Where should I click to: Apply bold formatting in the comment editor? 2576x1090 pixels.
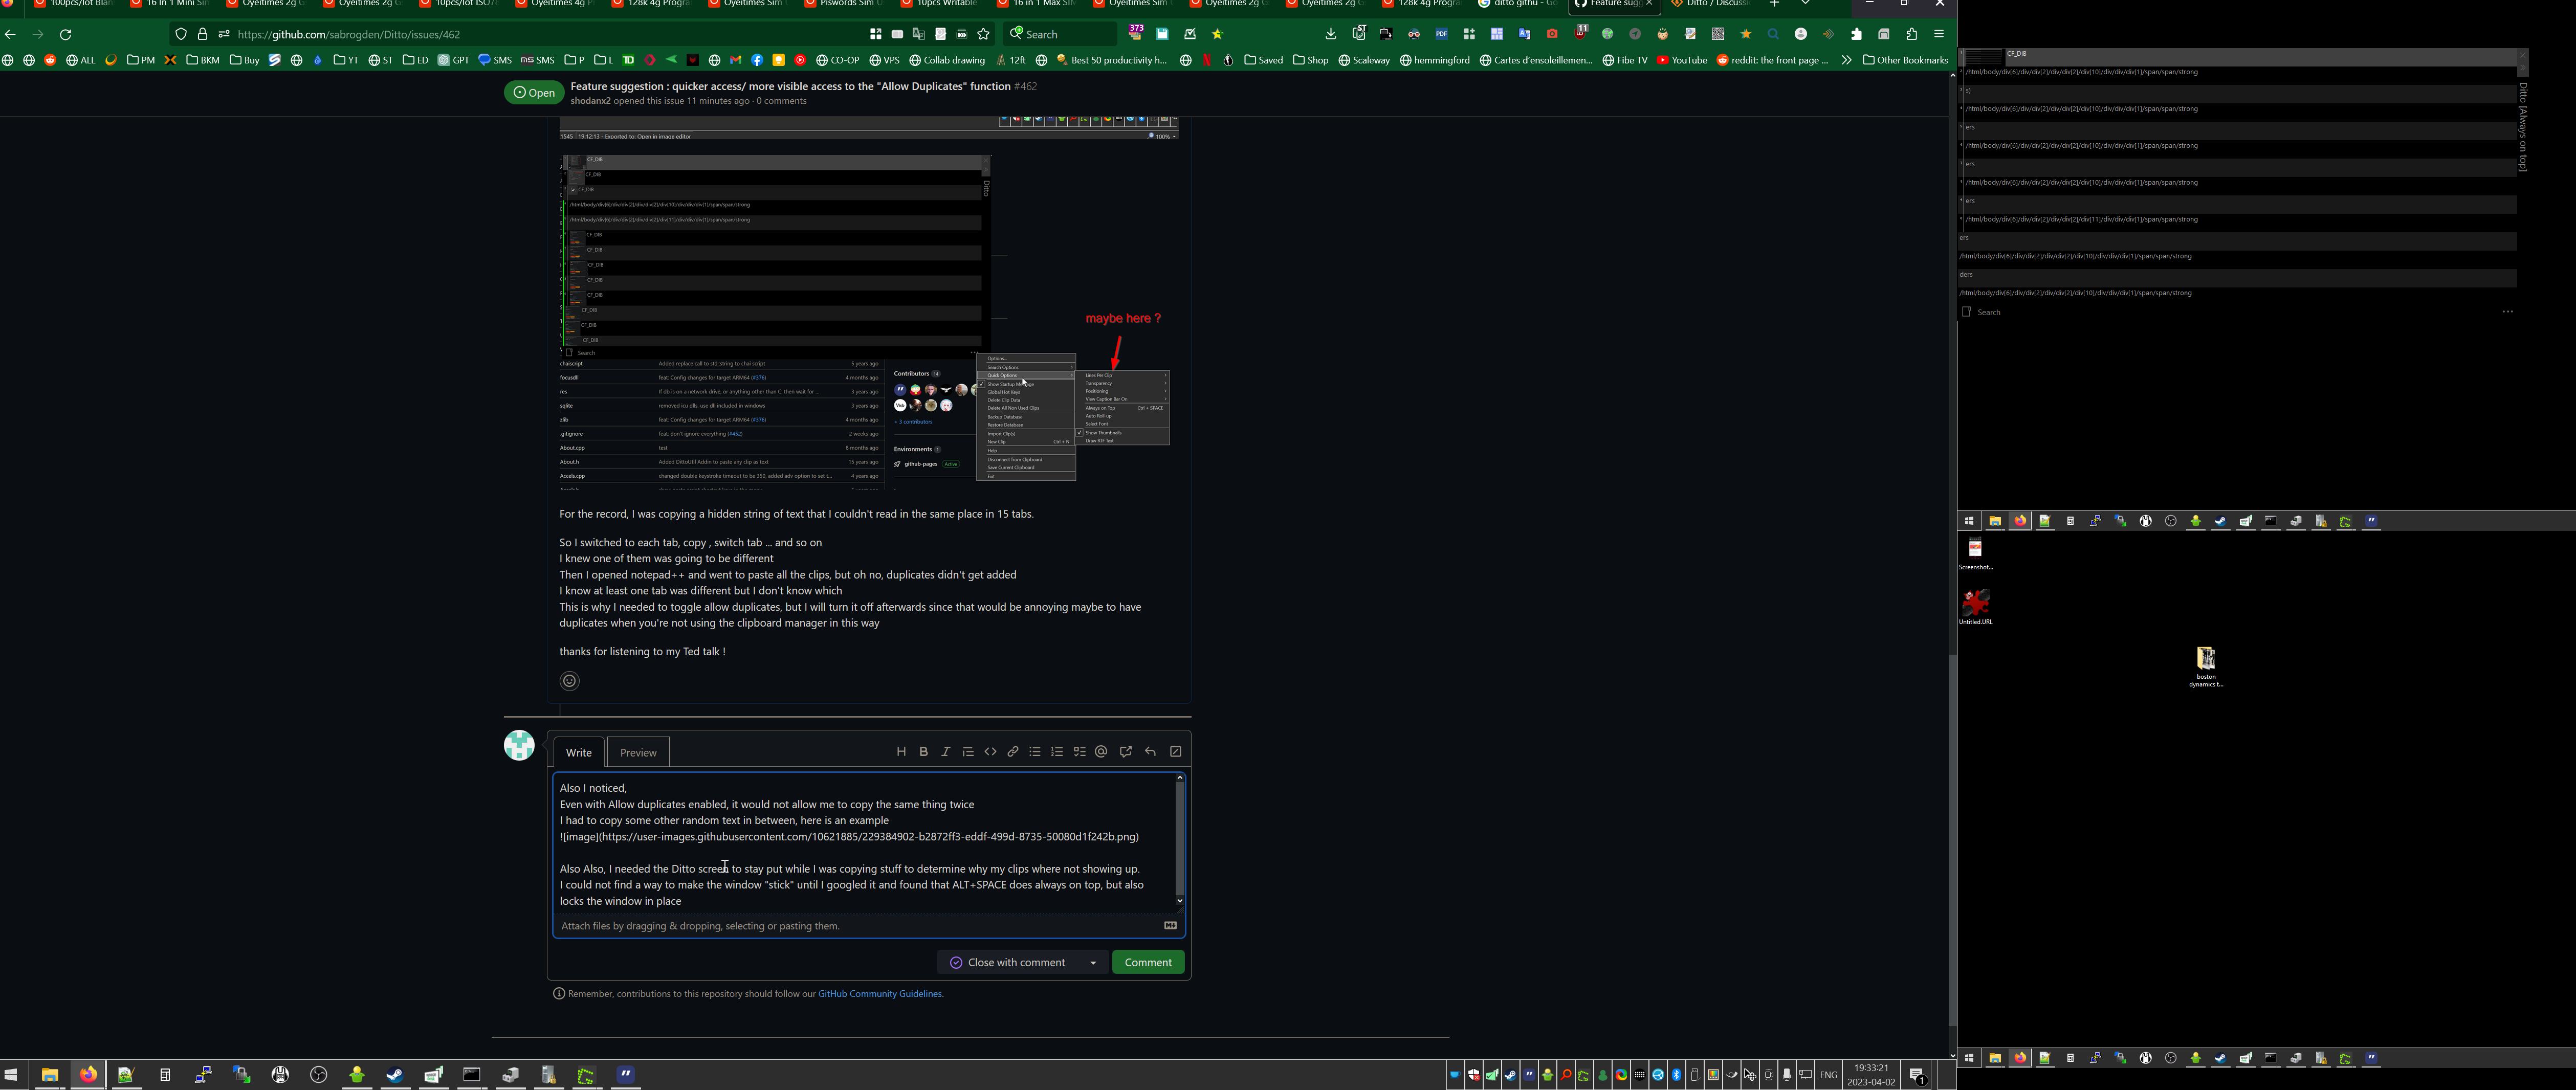pyautogui.click(x=923, y=751)
